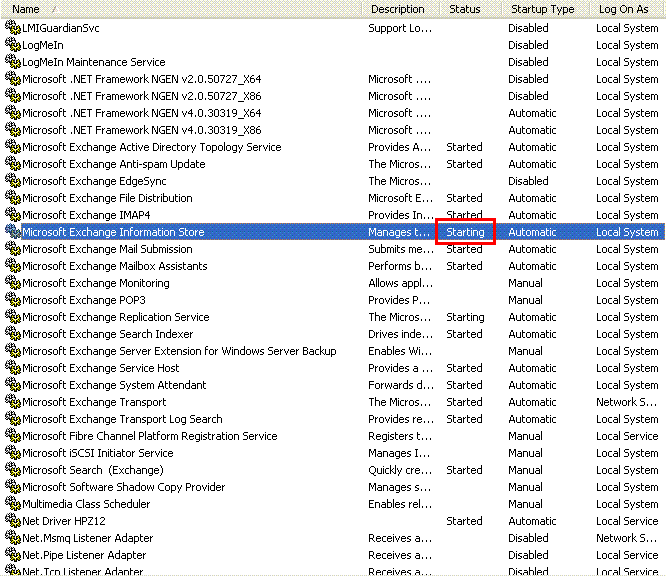Select the LogMeIn service name

tap(43, 45)
